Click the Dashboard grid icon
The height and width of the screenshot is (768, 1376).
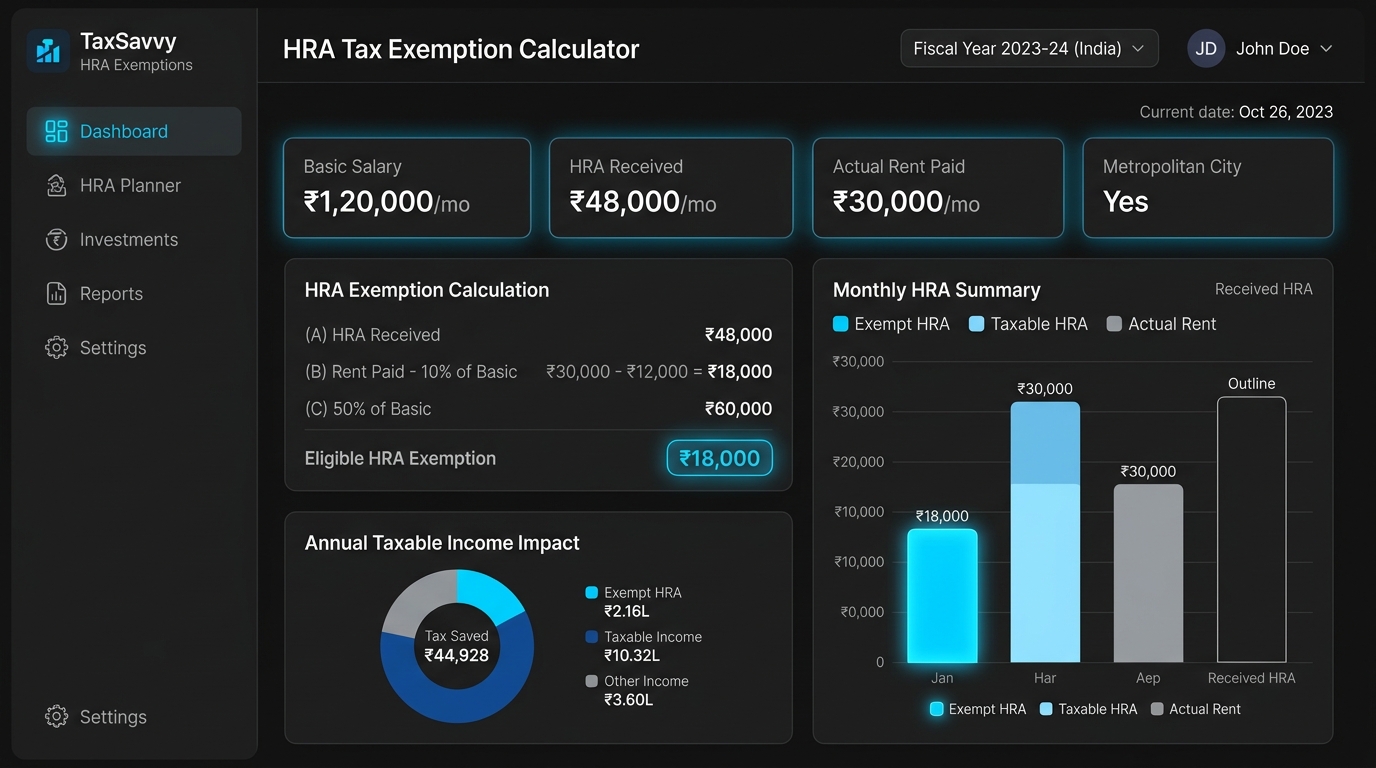57,131
